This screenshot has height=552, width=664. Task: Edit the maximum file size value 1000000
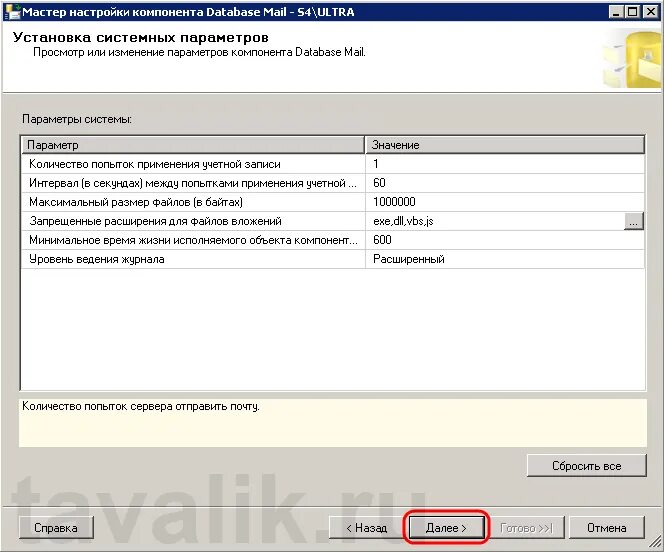pos(505,202)
